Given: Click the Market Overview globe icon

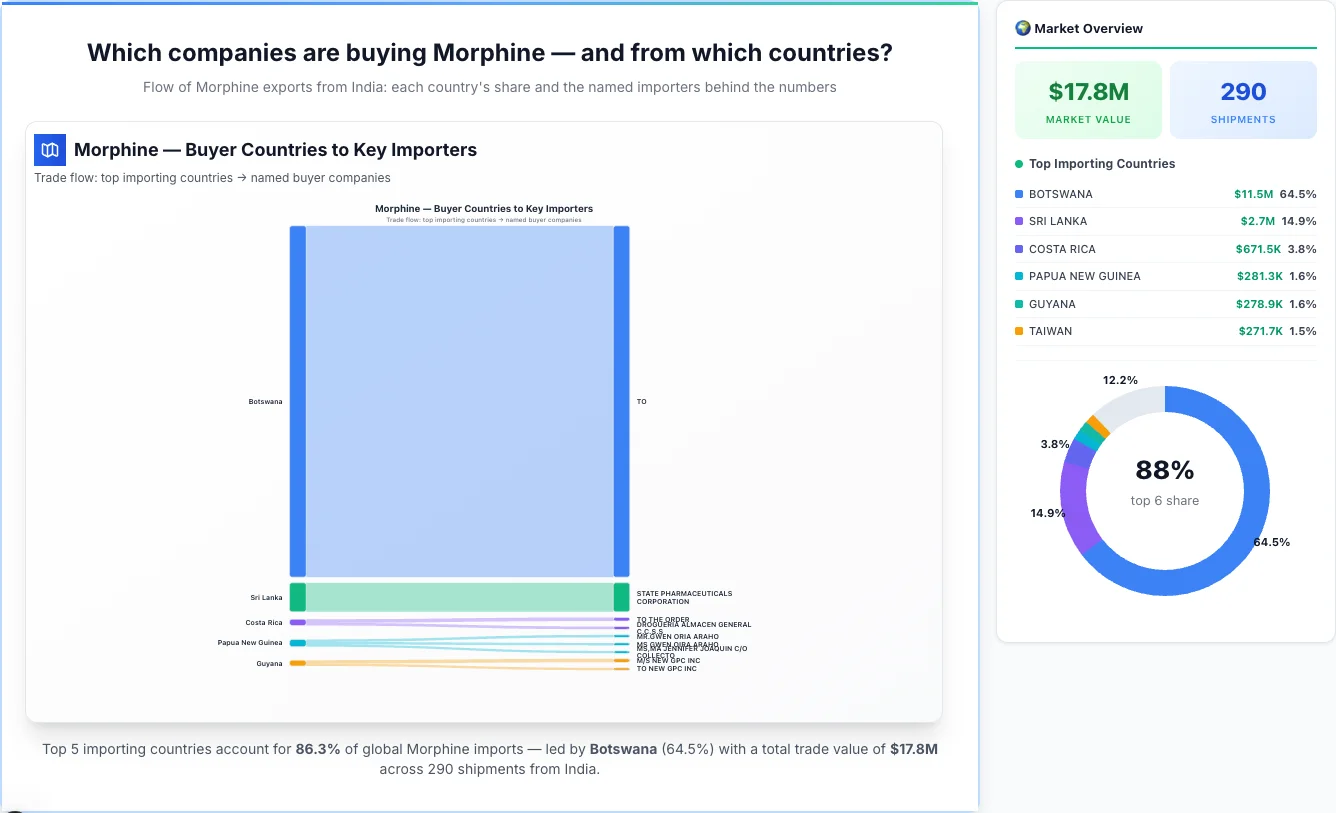Looking at the screenshot, I should (1022, 28).
